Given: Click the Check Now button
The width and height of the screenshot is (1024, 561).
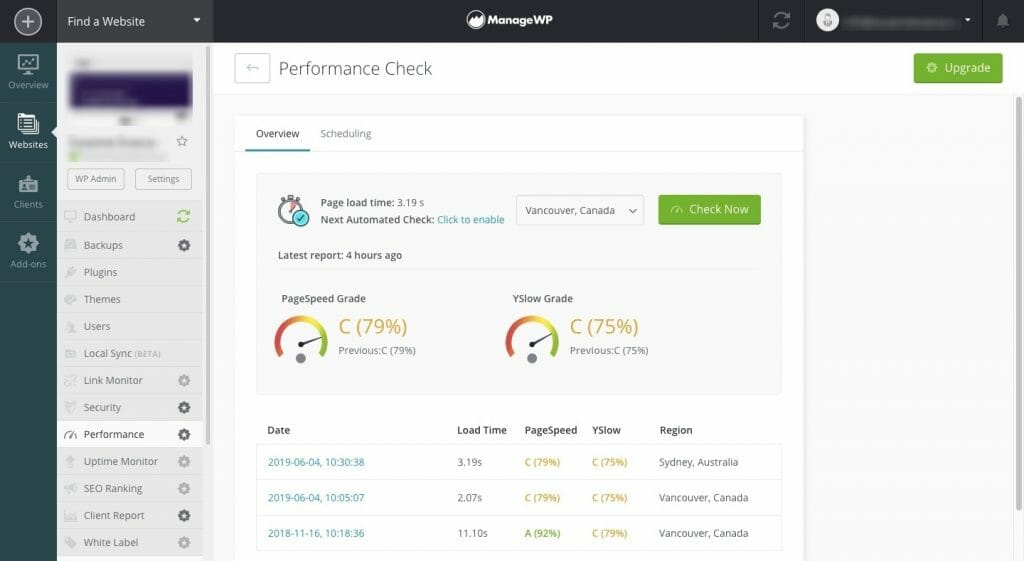Looking at the screenshot, I should [709, 210].
